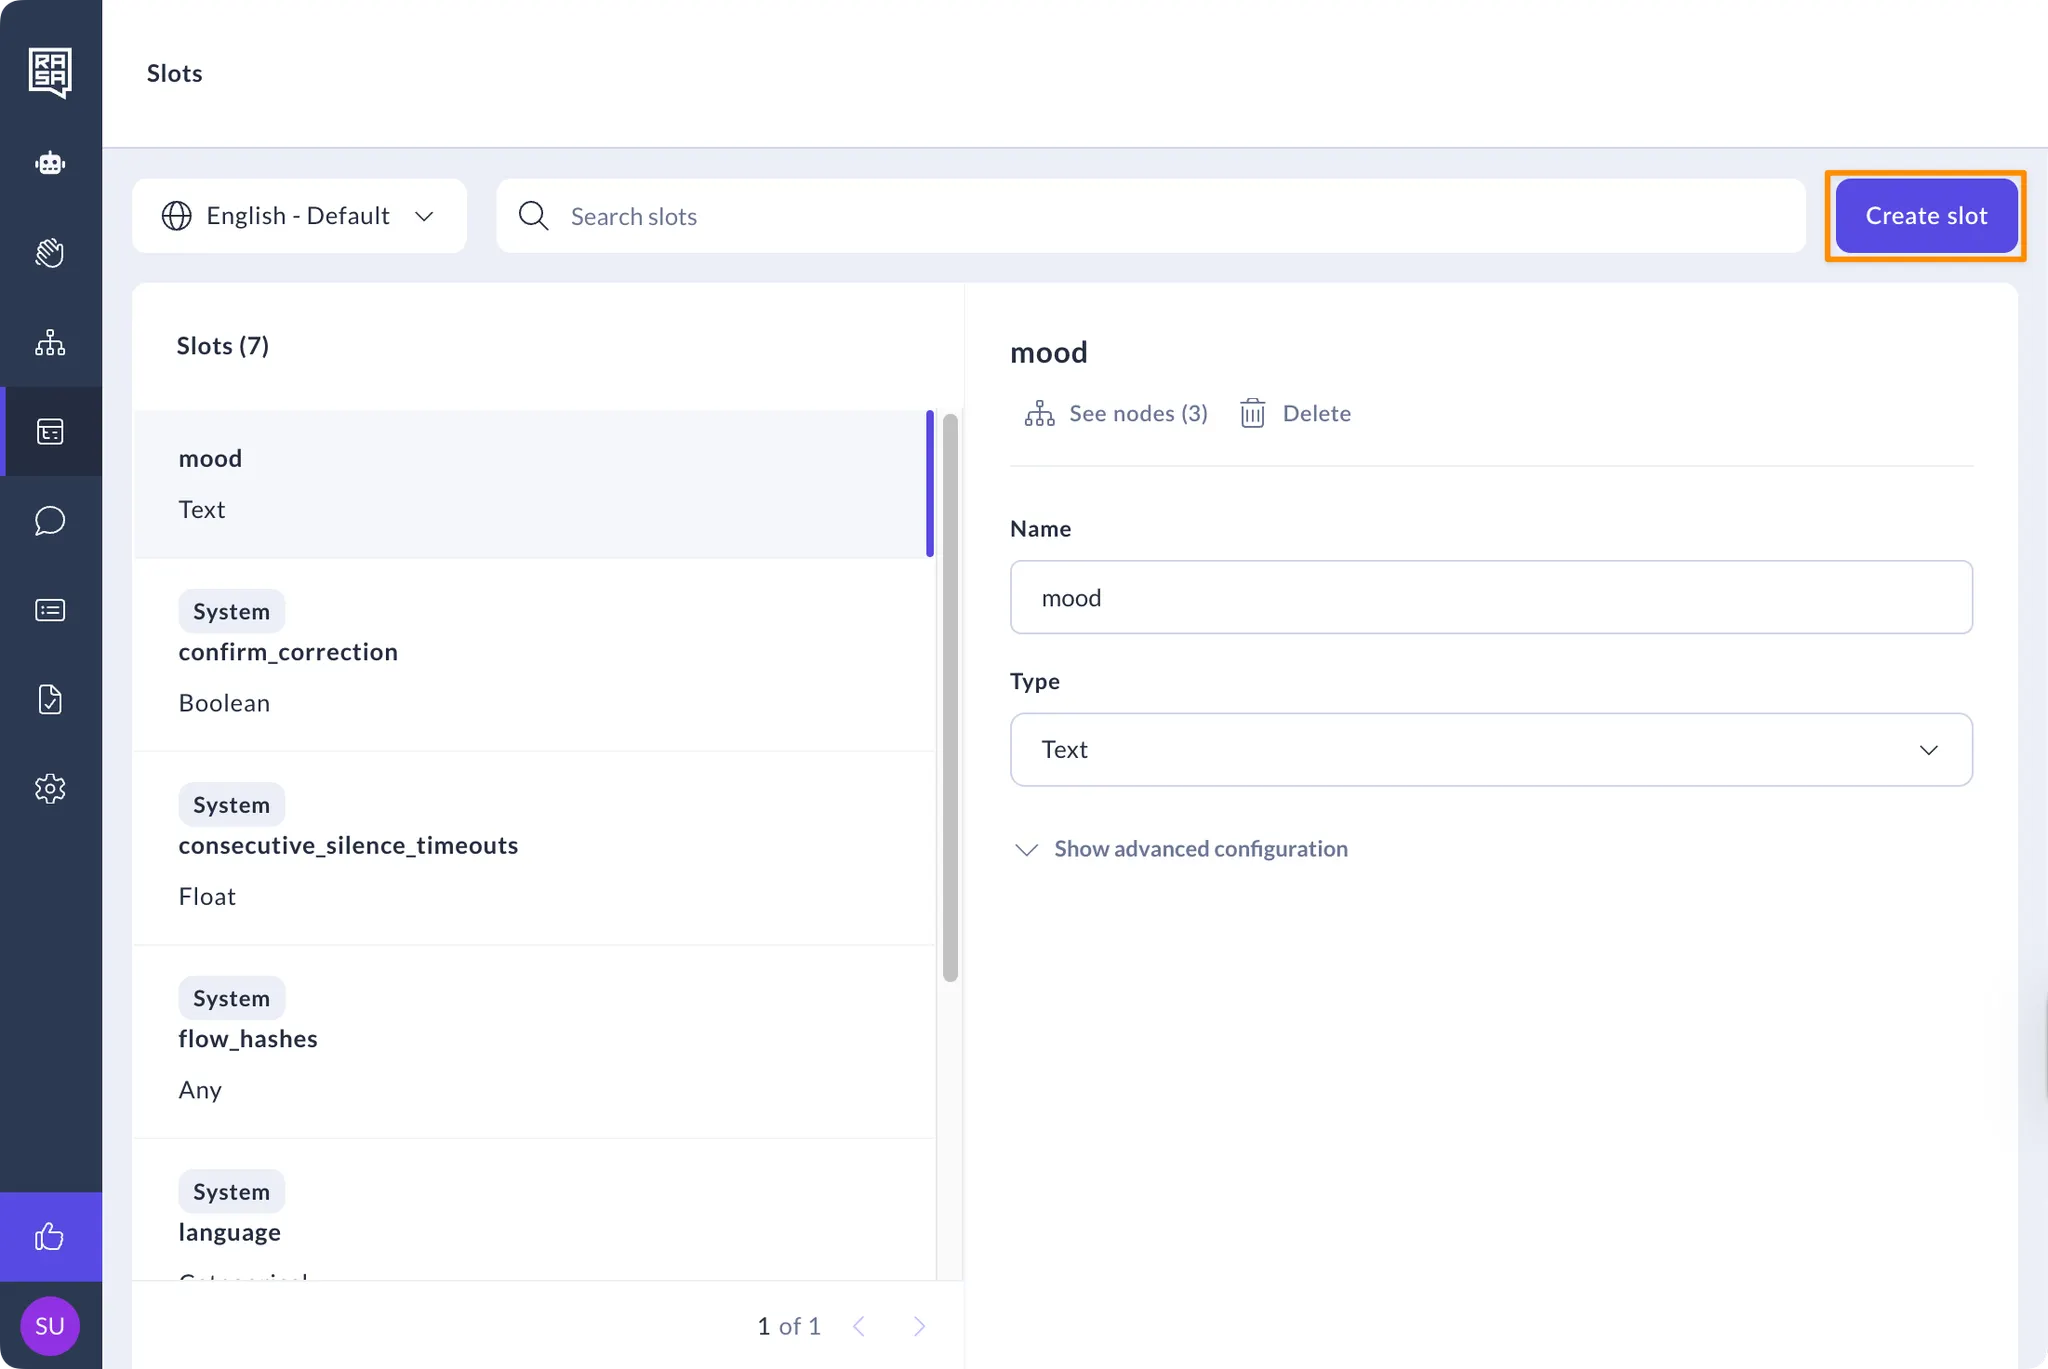Click the thumbs-up feedback icon
This screenshot has height=1369, width=2048.
pos(50,1237)
